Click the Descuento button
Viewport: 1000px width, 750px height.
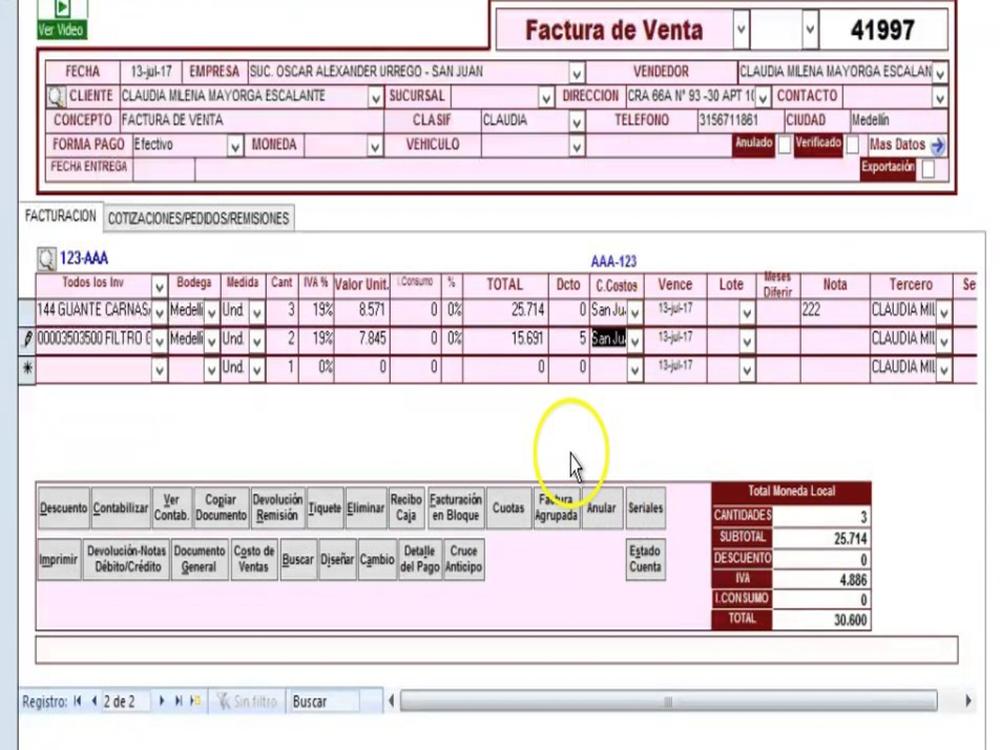(x=64, y=508)
